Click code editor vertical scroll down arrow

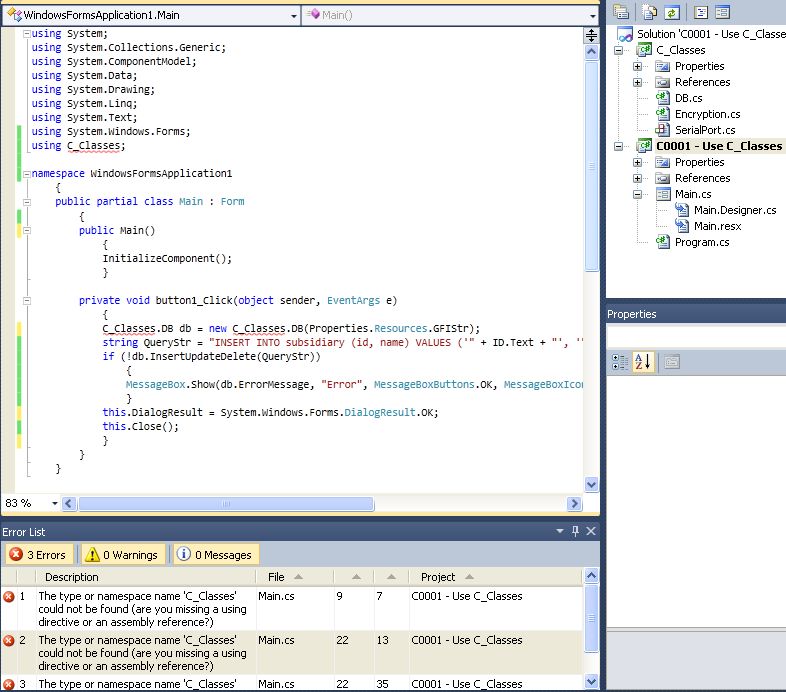coord(592,484)
